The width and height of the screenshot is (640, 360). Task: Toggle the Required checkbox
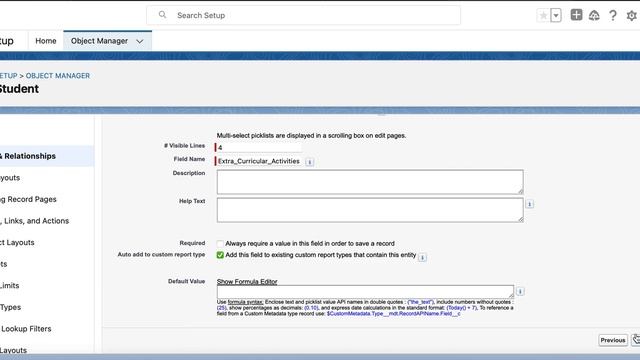pos(220,244)
